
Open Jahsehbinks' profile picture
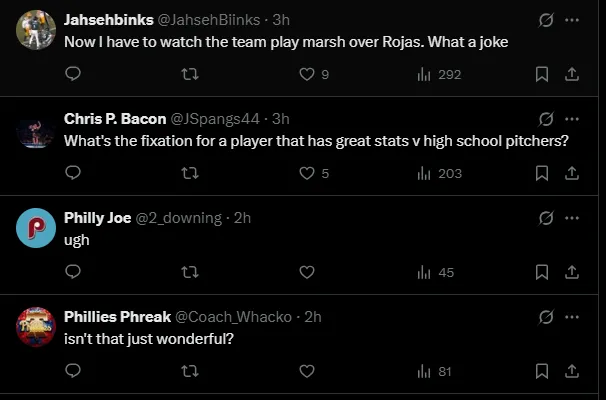pyautogui.click(x=36, y=30)
